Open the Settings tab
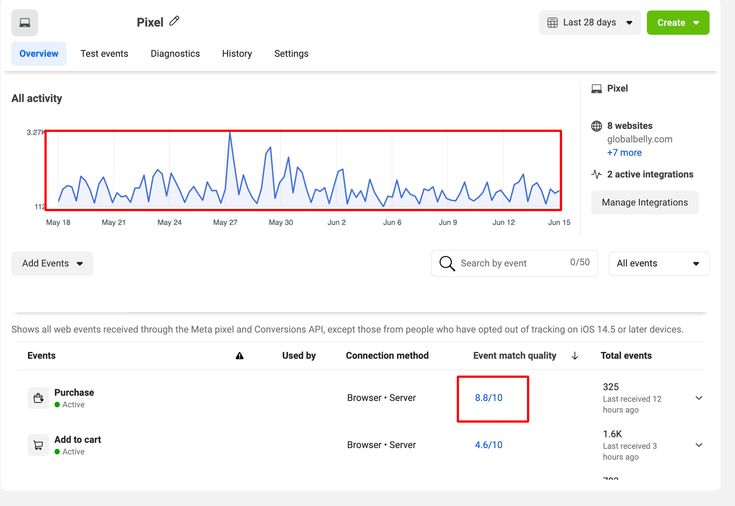 coord(291,53)
